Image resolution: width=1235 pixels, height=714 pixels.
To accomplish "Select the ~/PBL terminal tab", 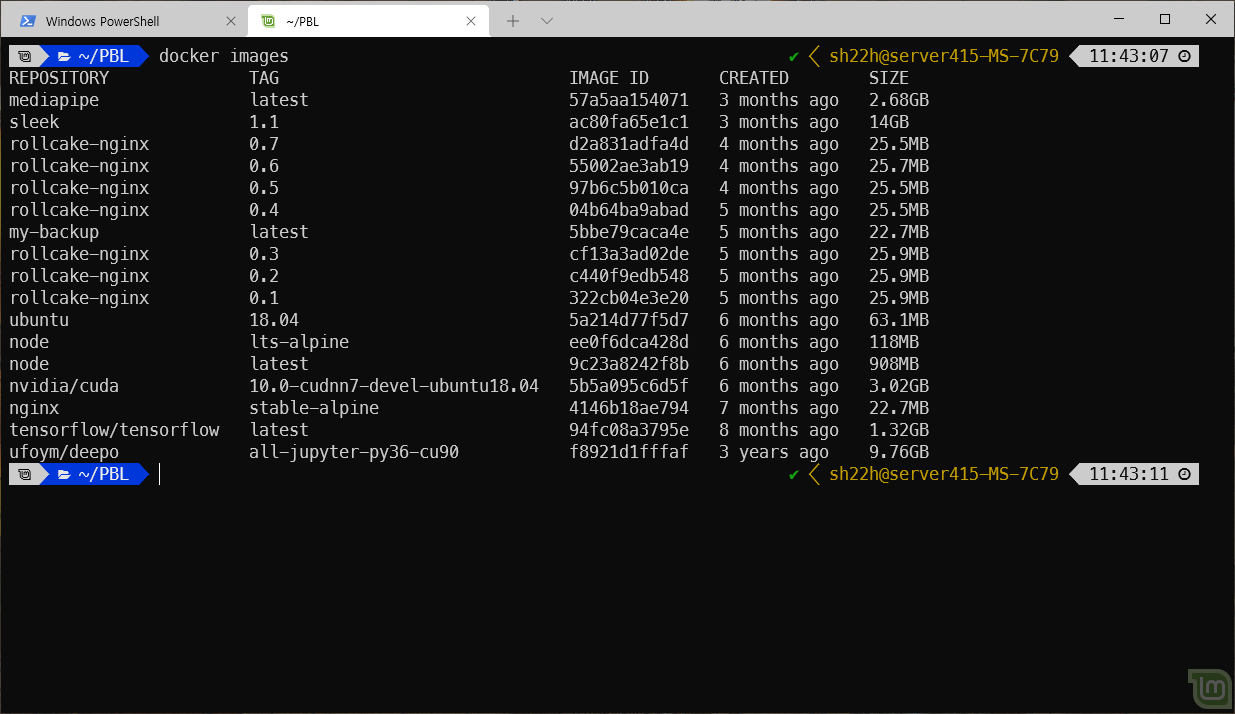I will pyautogui.click(x=368, y=20).
